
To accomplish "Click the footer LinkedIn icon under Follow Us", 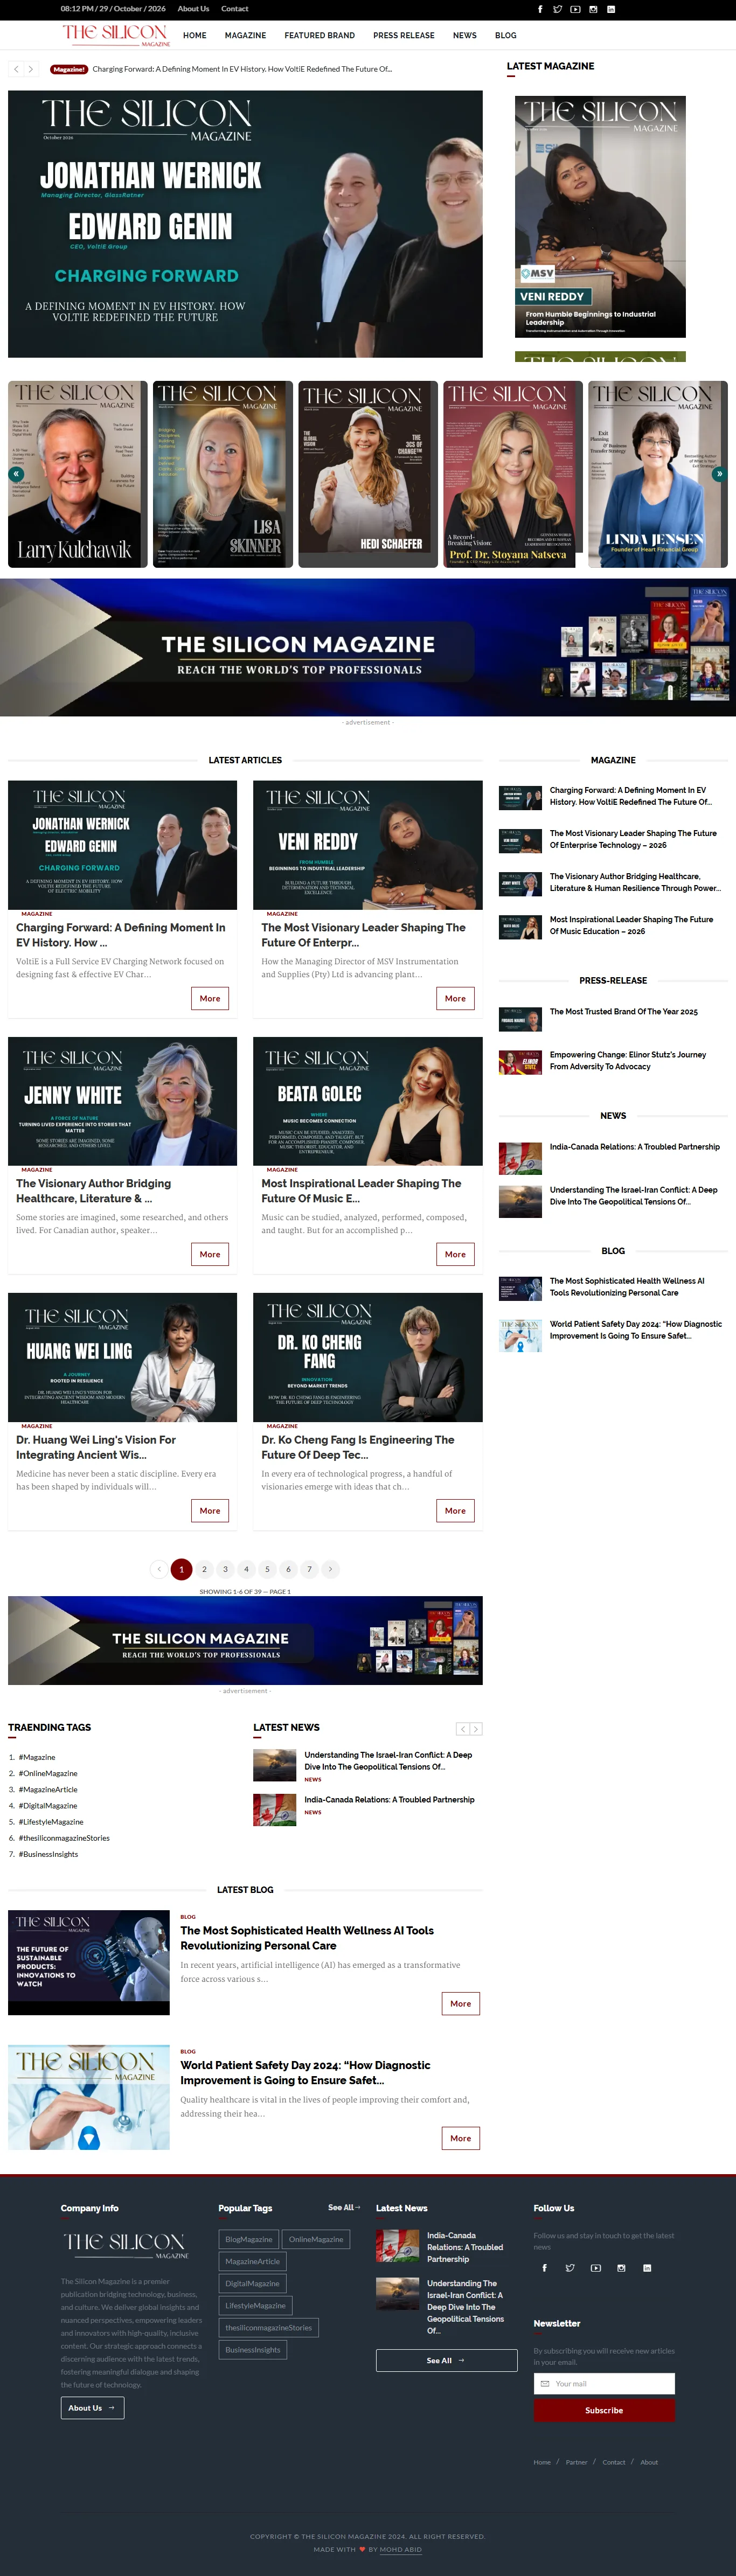I will (x=647, y=2268).
